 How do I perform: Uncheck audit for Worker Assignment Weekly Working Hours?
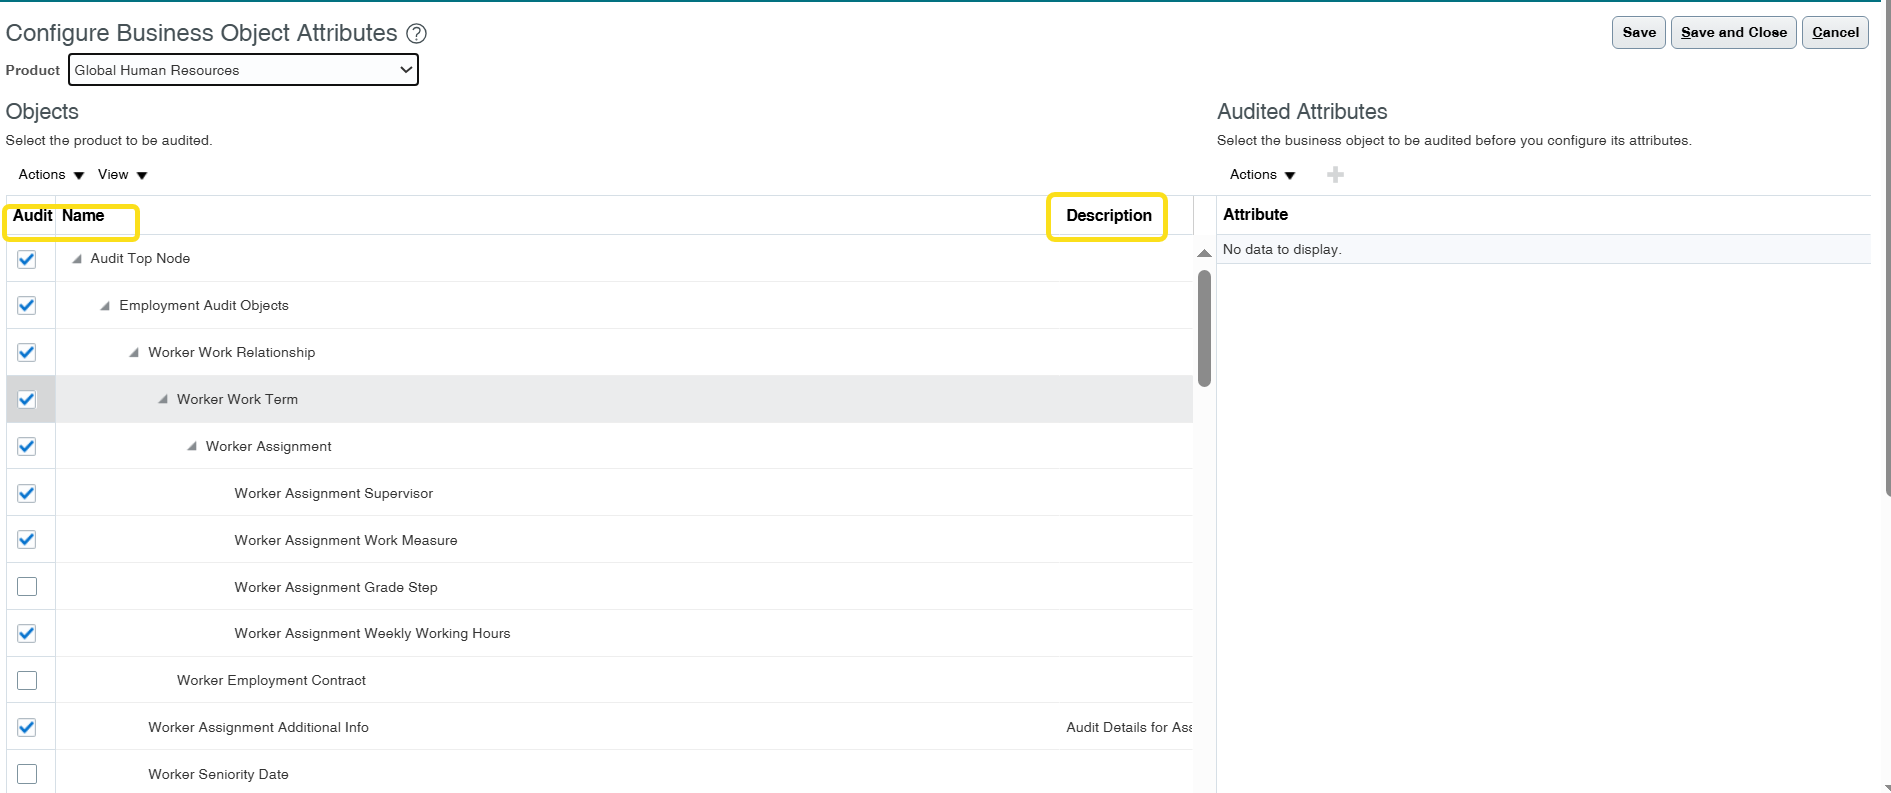click(x=27, y=634)
